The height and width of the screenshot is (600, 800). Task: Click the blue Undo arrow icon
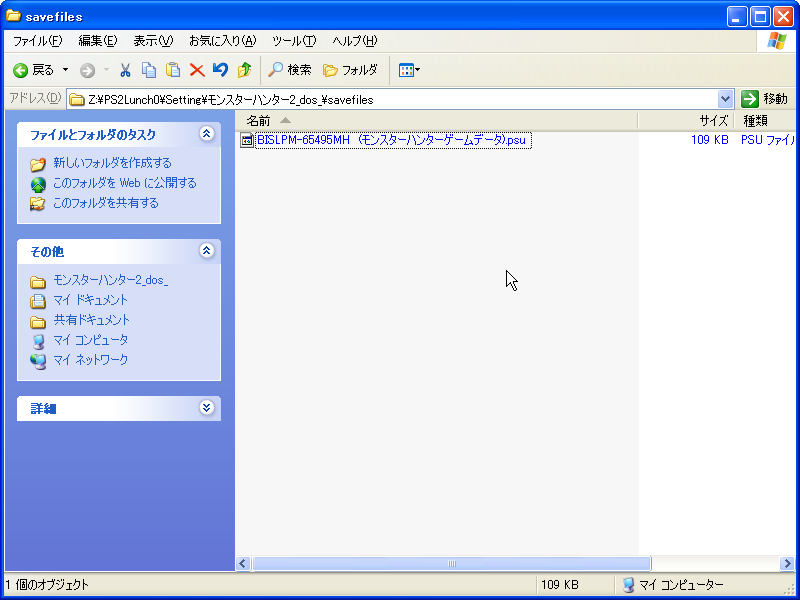click(220, 70)
